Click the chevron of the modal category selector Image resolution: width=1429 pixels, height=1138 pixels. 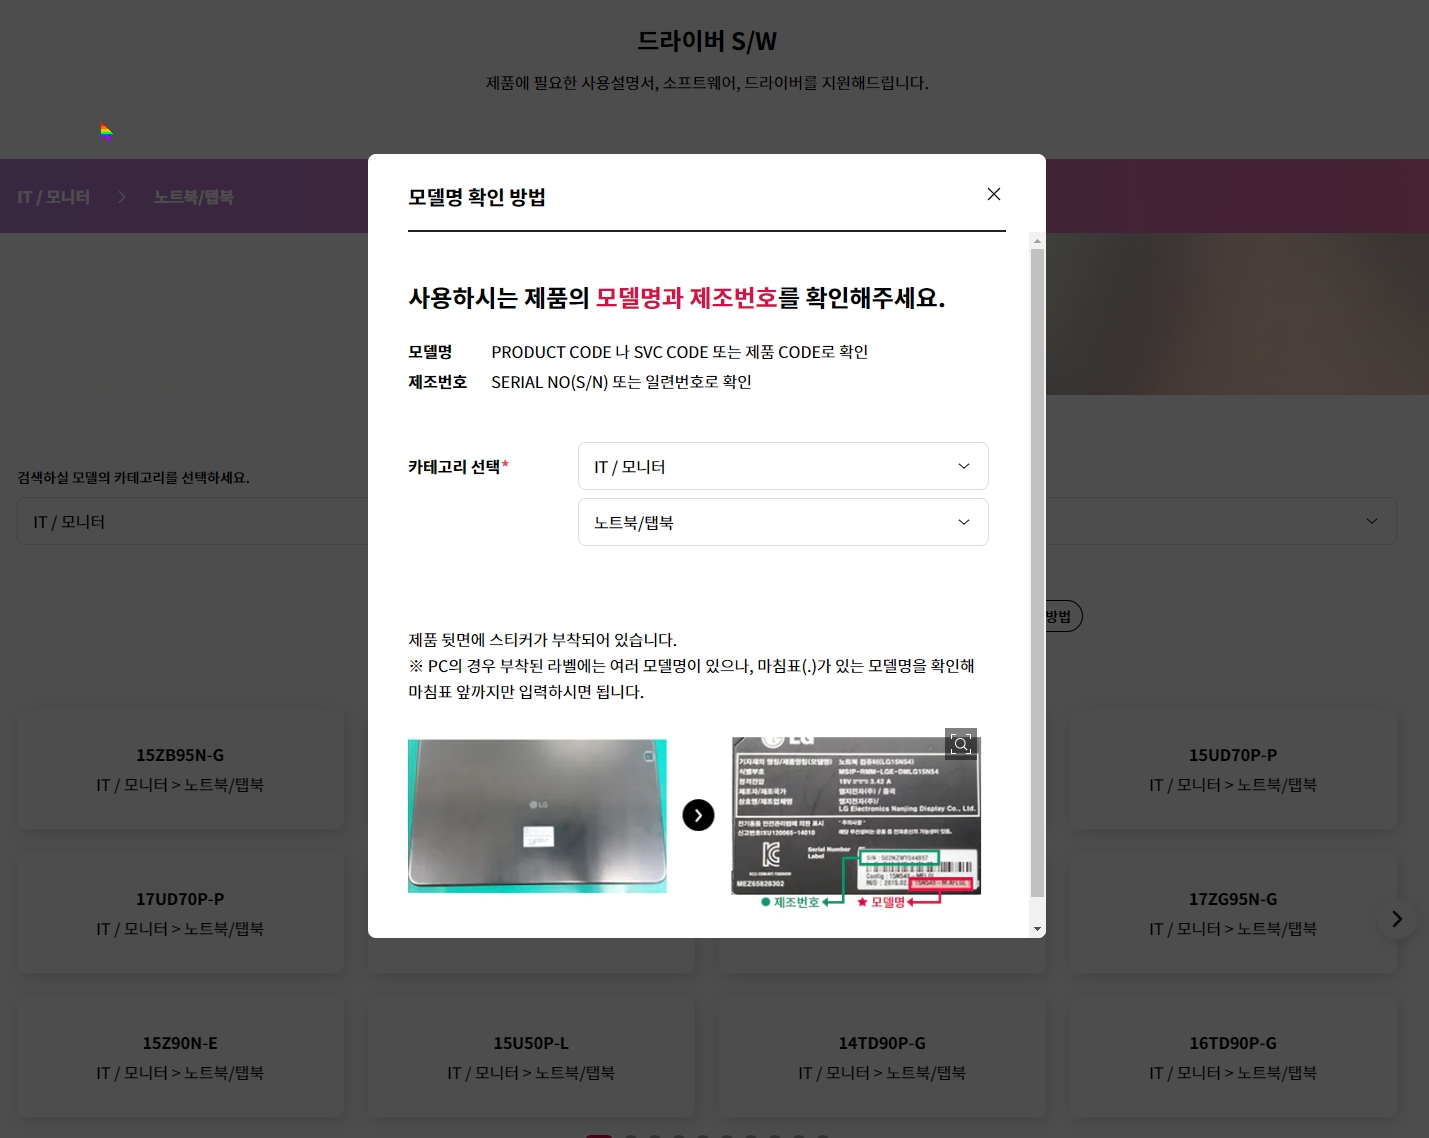pos(963,466)
